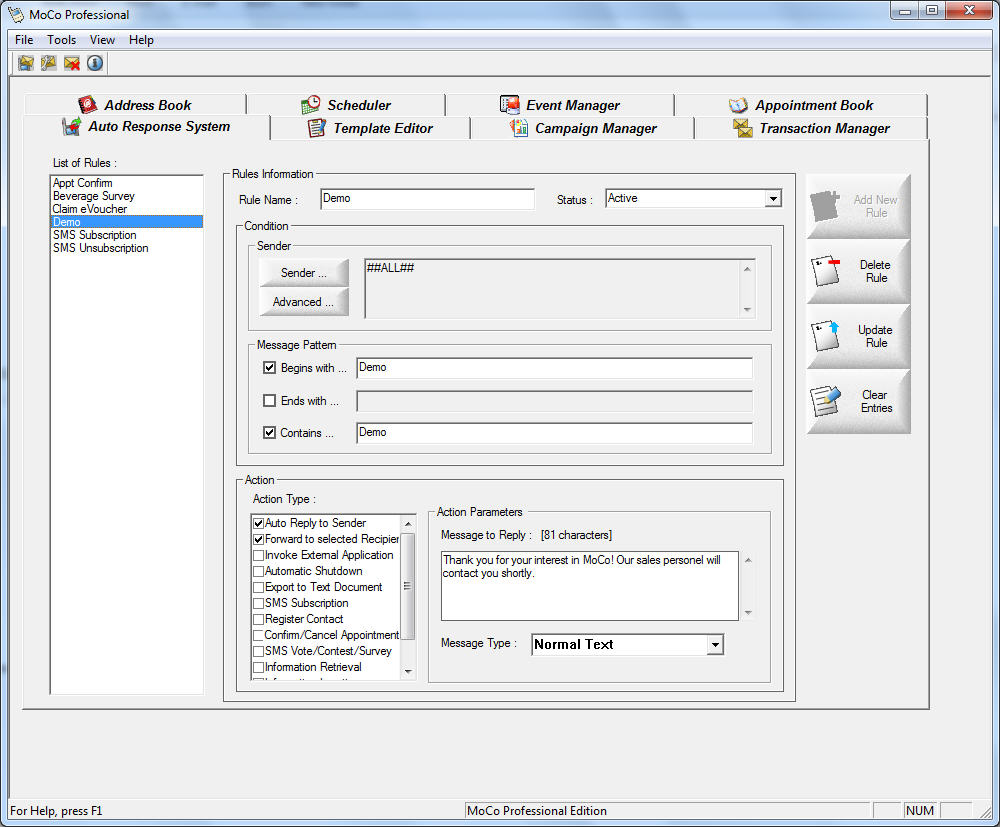The height and width of the screenshot is (827, 1000).
Task: Check Register Contact action
Action: 258,619
